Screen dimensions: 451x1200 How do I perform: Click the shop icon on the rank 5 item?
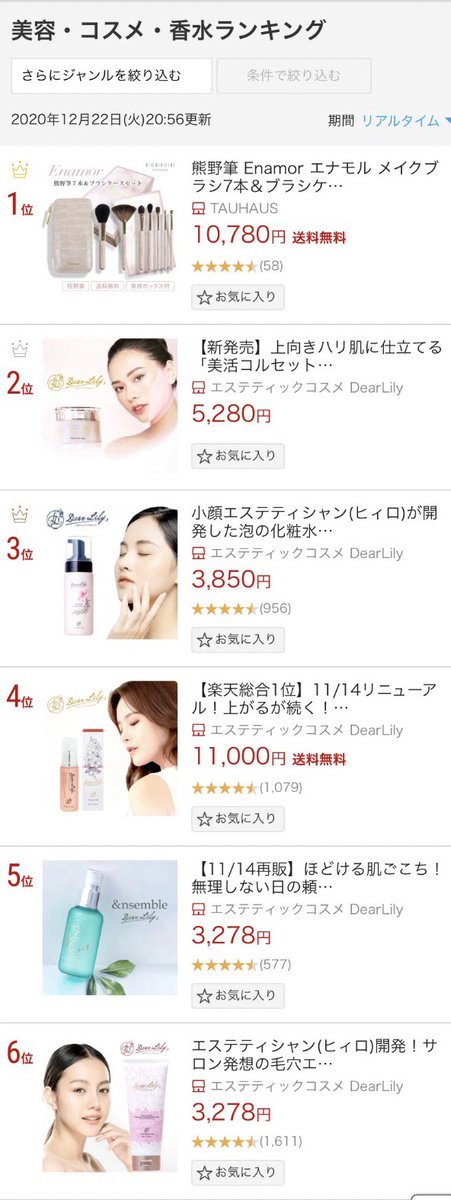198,910
